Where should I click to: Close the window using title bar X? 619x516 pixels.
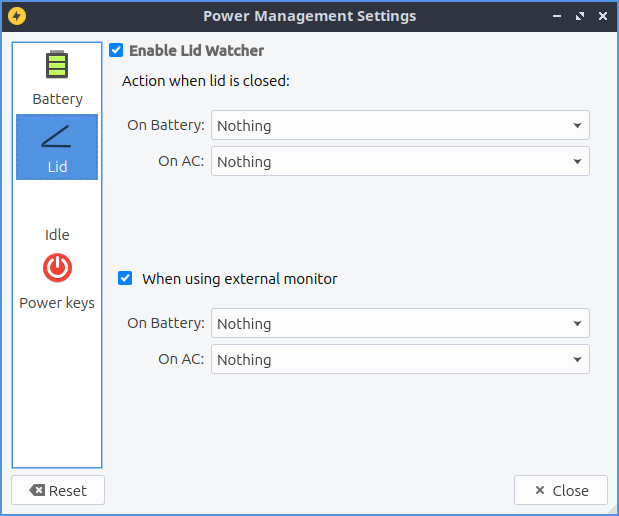tap(602, 17)
